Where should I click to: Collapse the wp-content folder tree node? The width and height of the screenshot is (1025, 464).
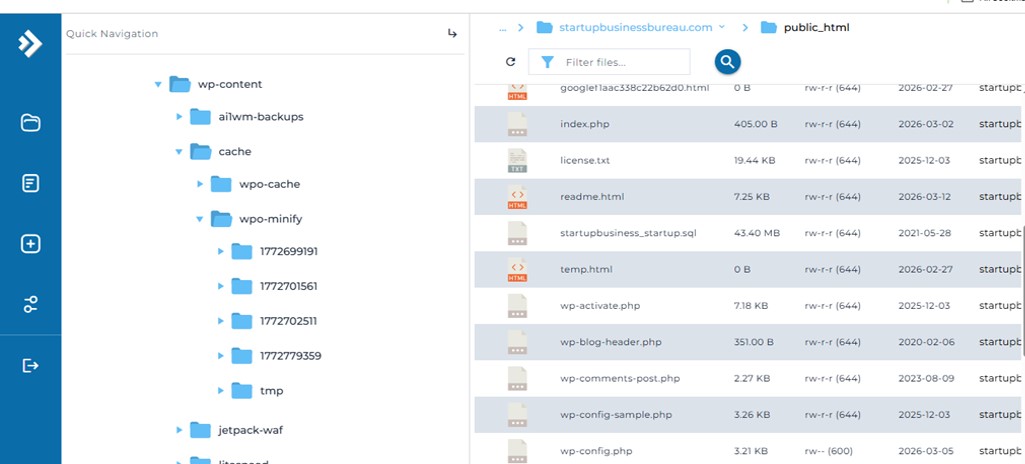pyautogui.click(x=158, y=85)
